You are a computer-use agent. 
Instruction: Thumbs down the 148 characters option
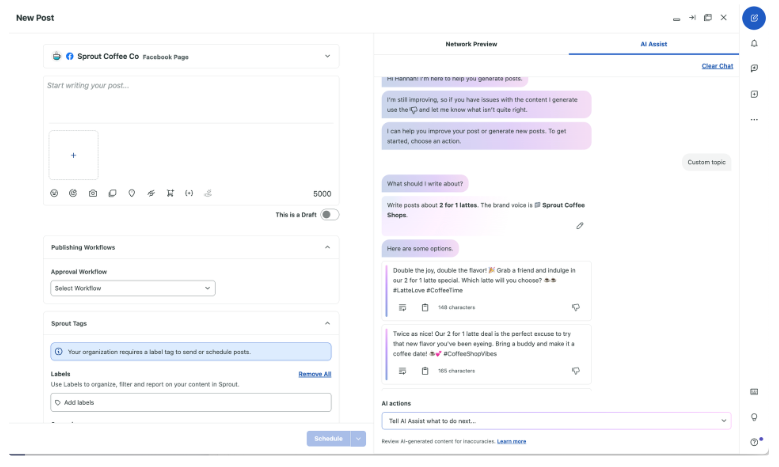coord(576,308)
